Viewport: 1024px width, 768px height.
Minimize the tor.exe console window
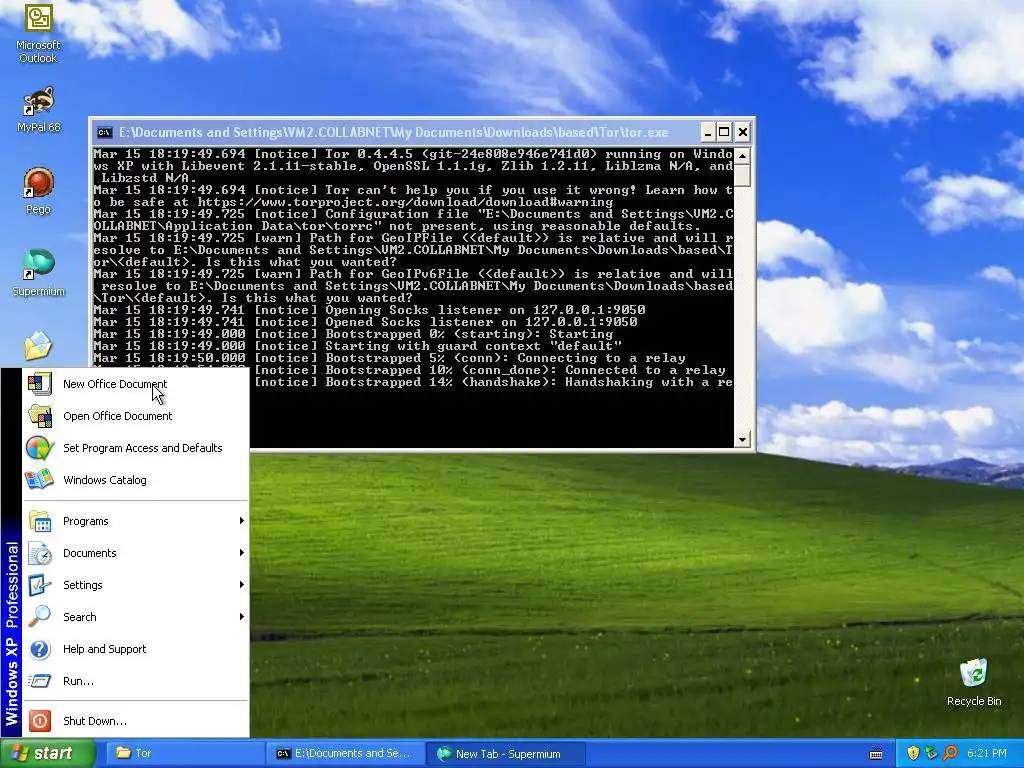(x=708, y=133)
